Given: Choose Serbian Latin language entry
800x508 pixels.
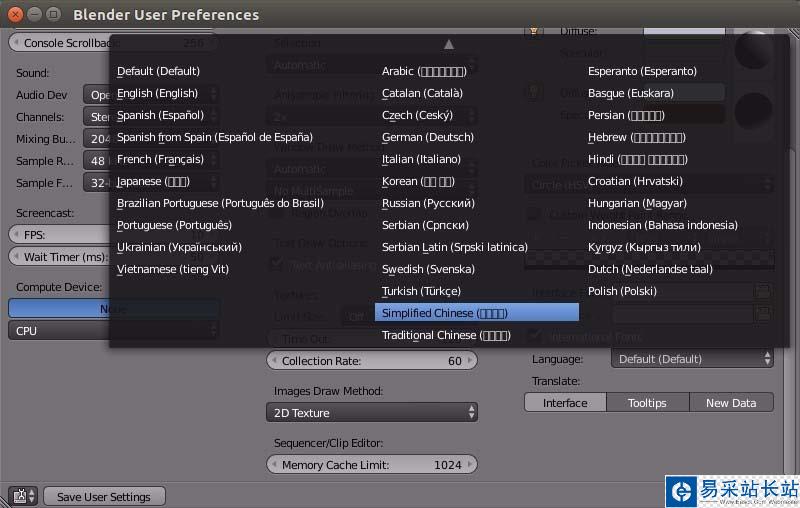Looking at the screenshot, I should point(455,247).
